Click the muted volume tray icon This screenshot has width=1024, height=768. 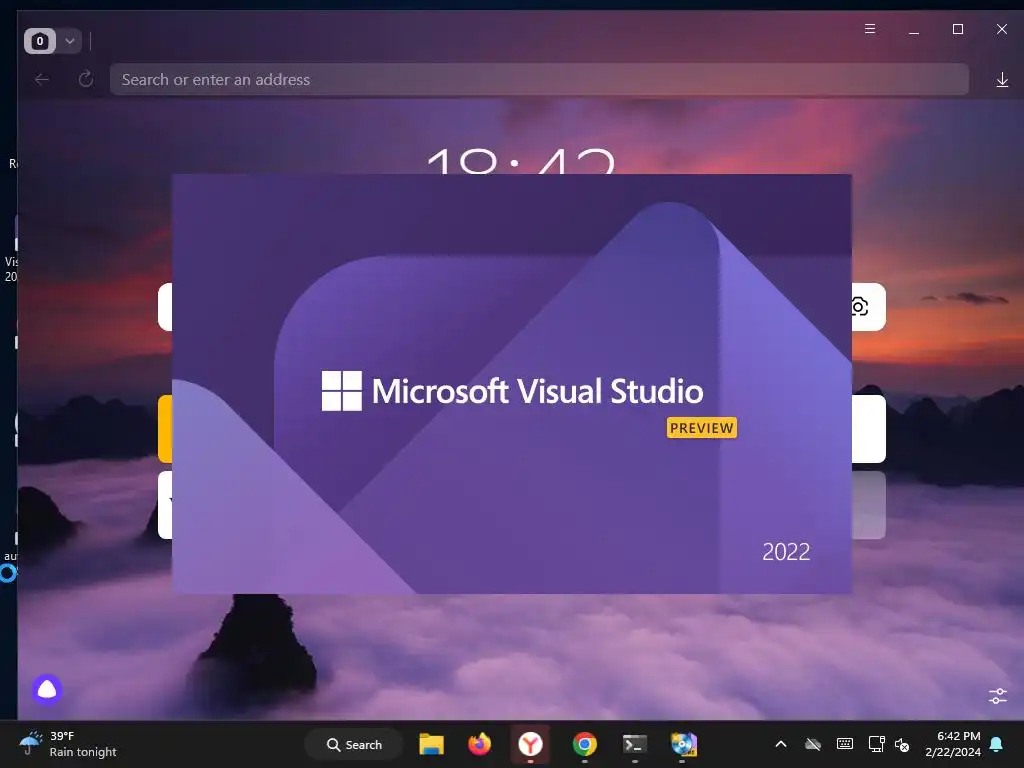click(903, 744)
